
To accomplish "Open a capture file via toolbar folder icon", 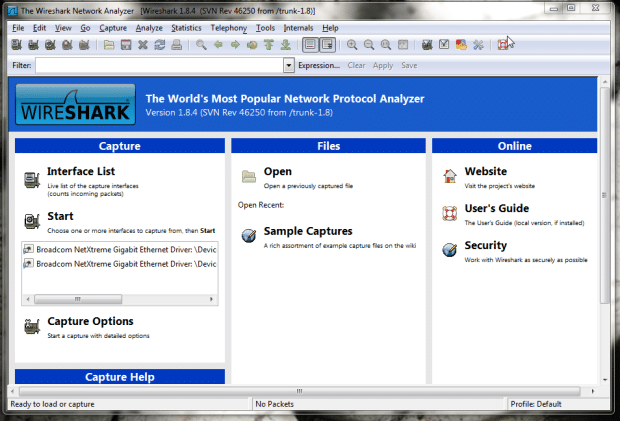I will [x=109, y=45].
